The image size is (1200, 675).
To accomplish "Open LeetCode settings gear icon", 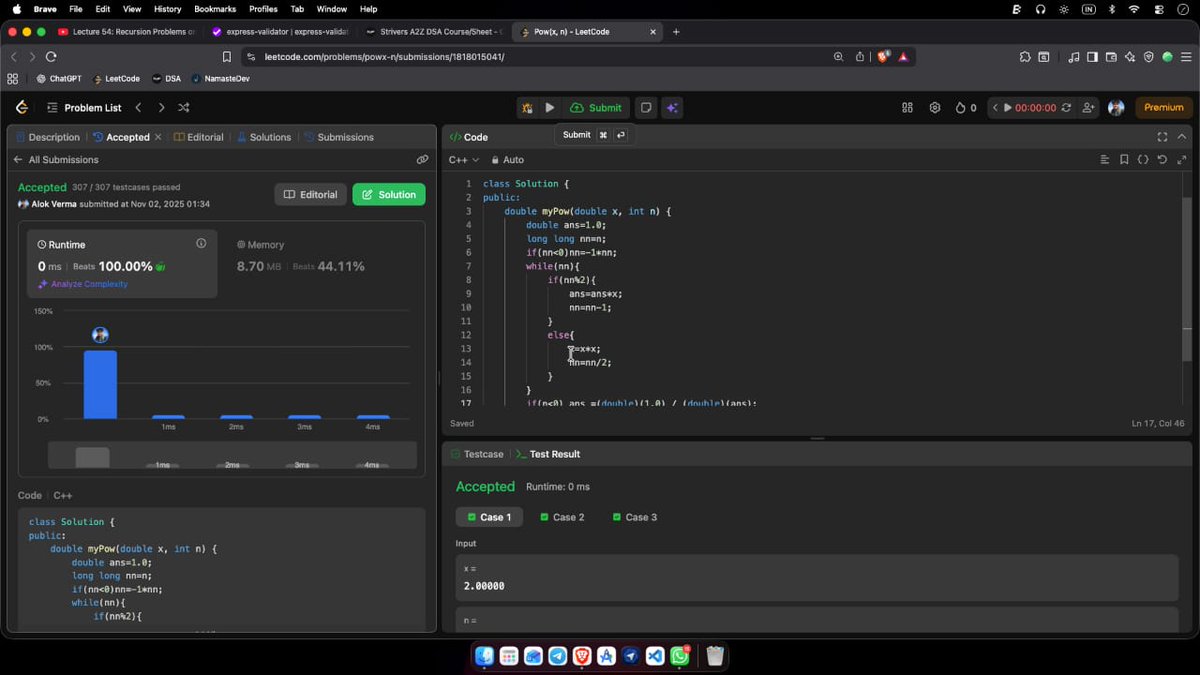I will [x=935, y=107].
